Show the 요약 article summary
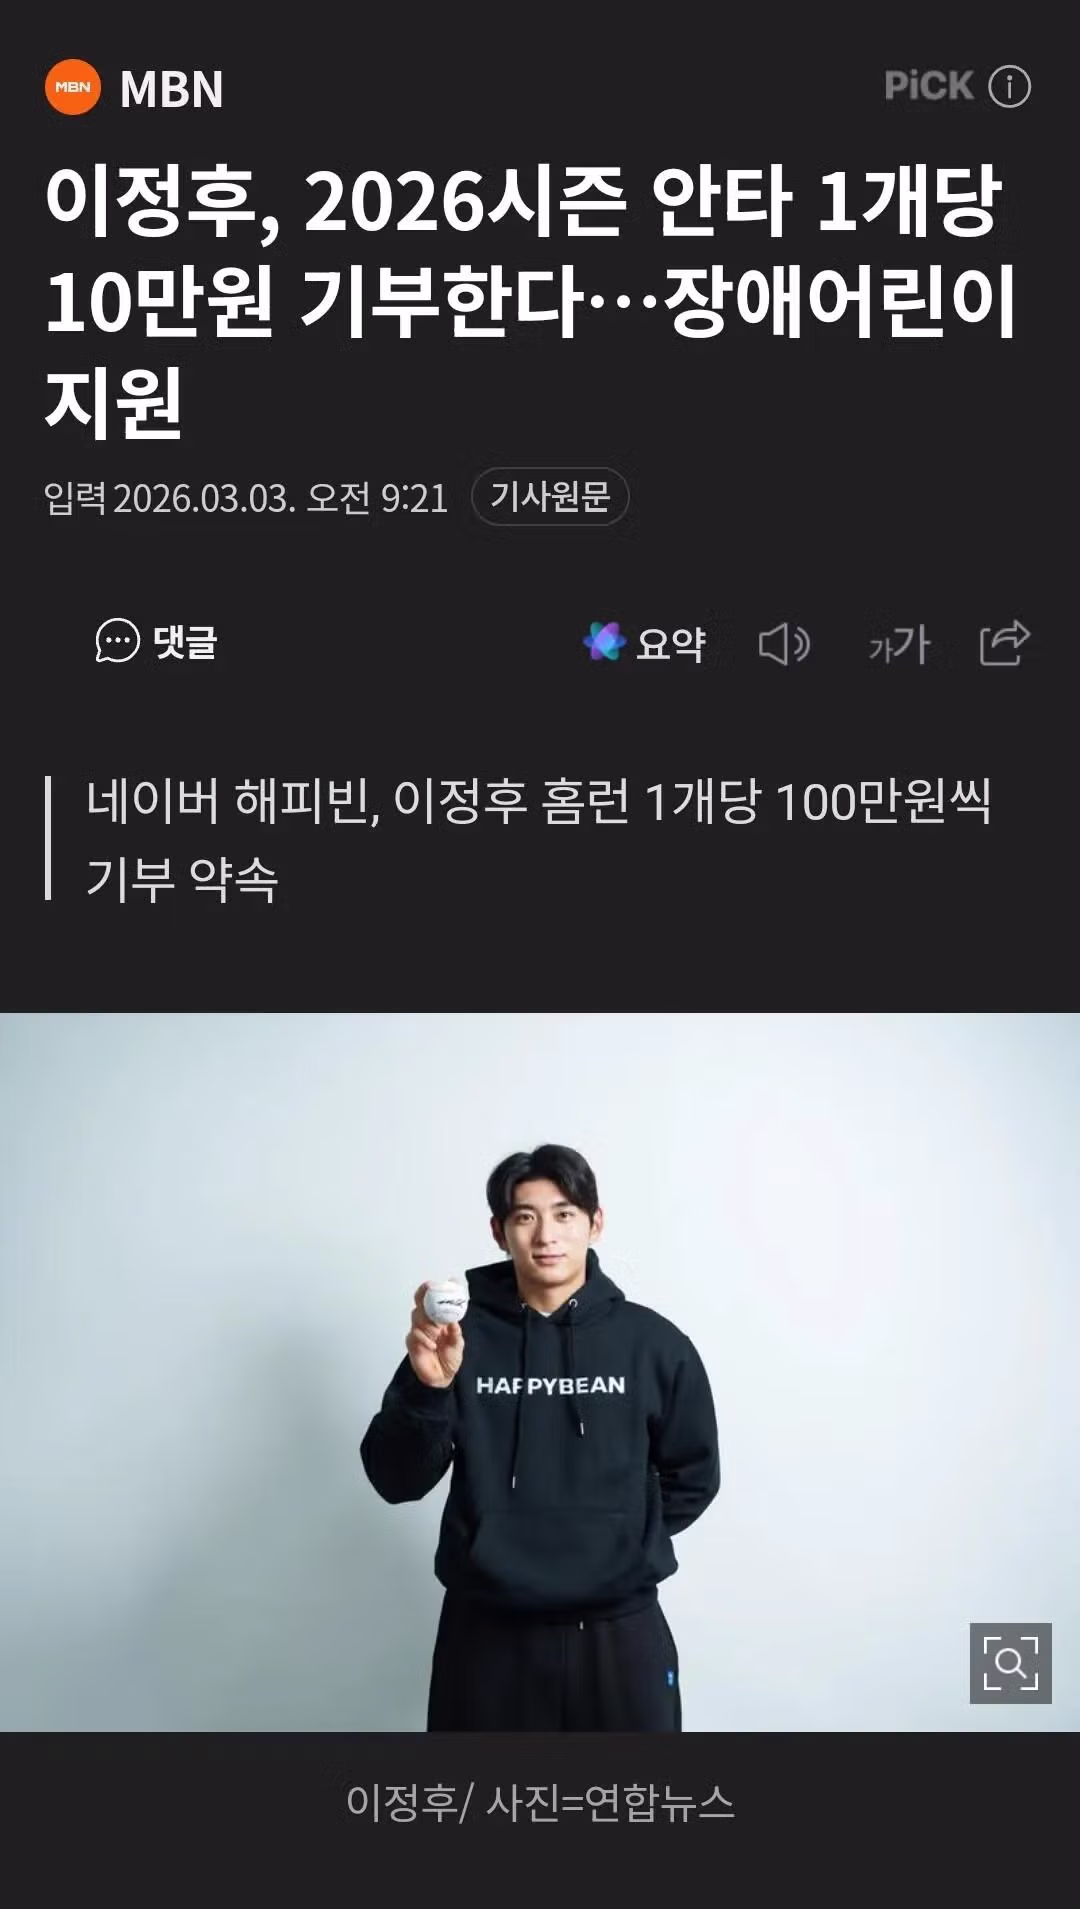This screenshot has width=1080, height=1909. click(671, 644)
